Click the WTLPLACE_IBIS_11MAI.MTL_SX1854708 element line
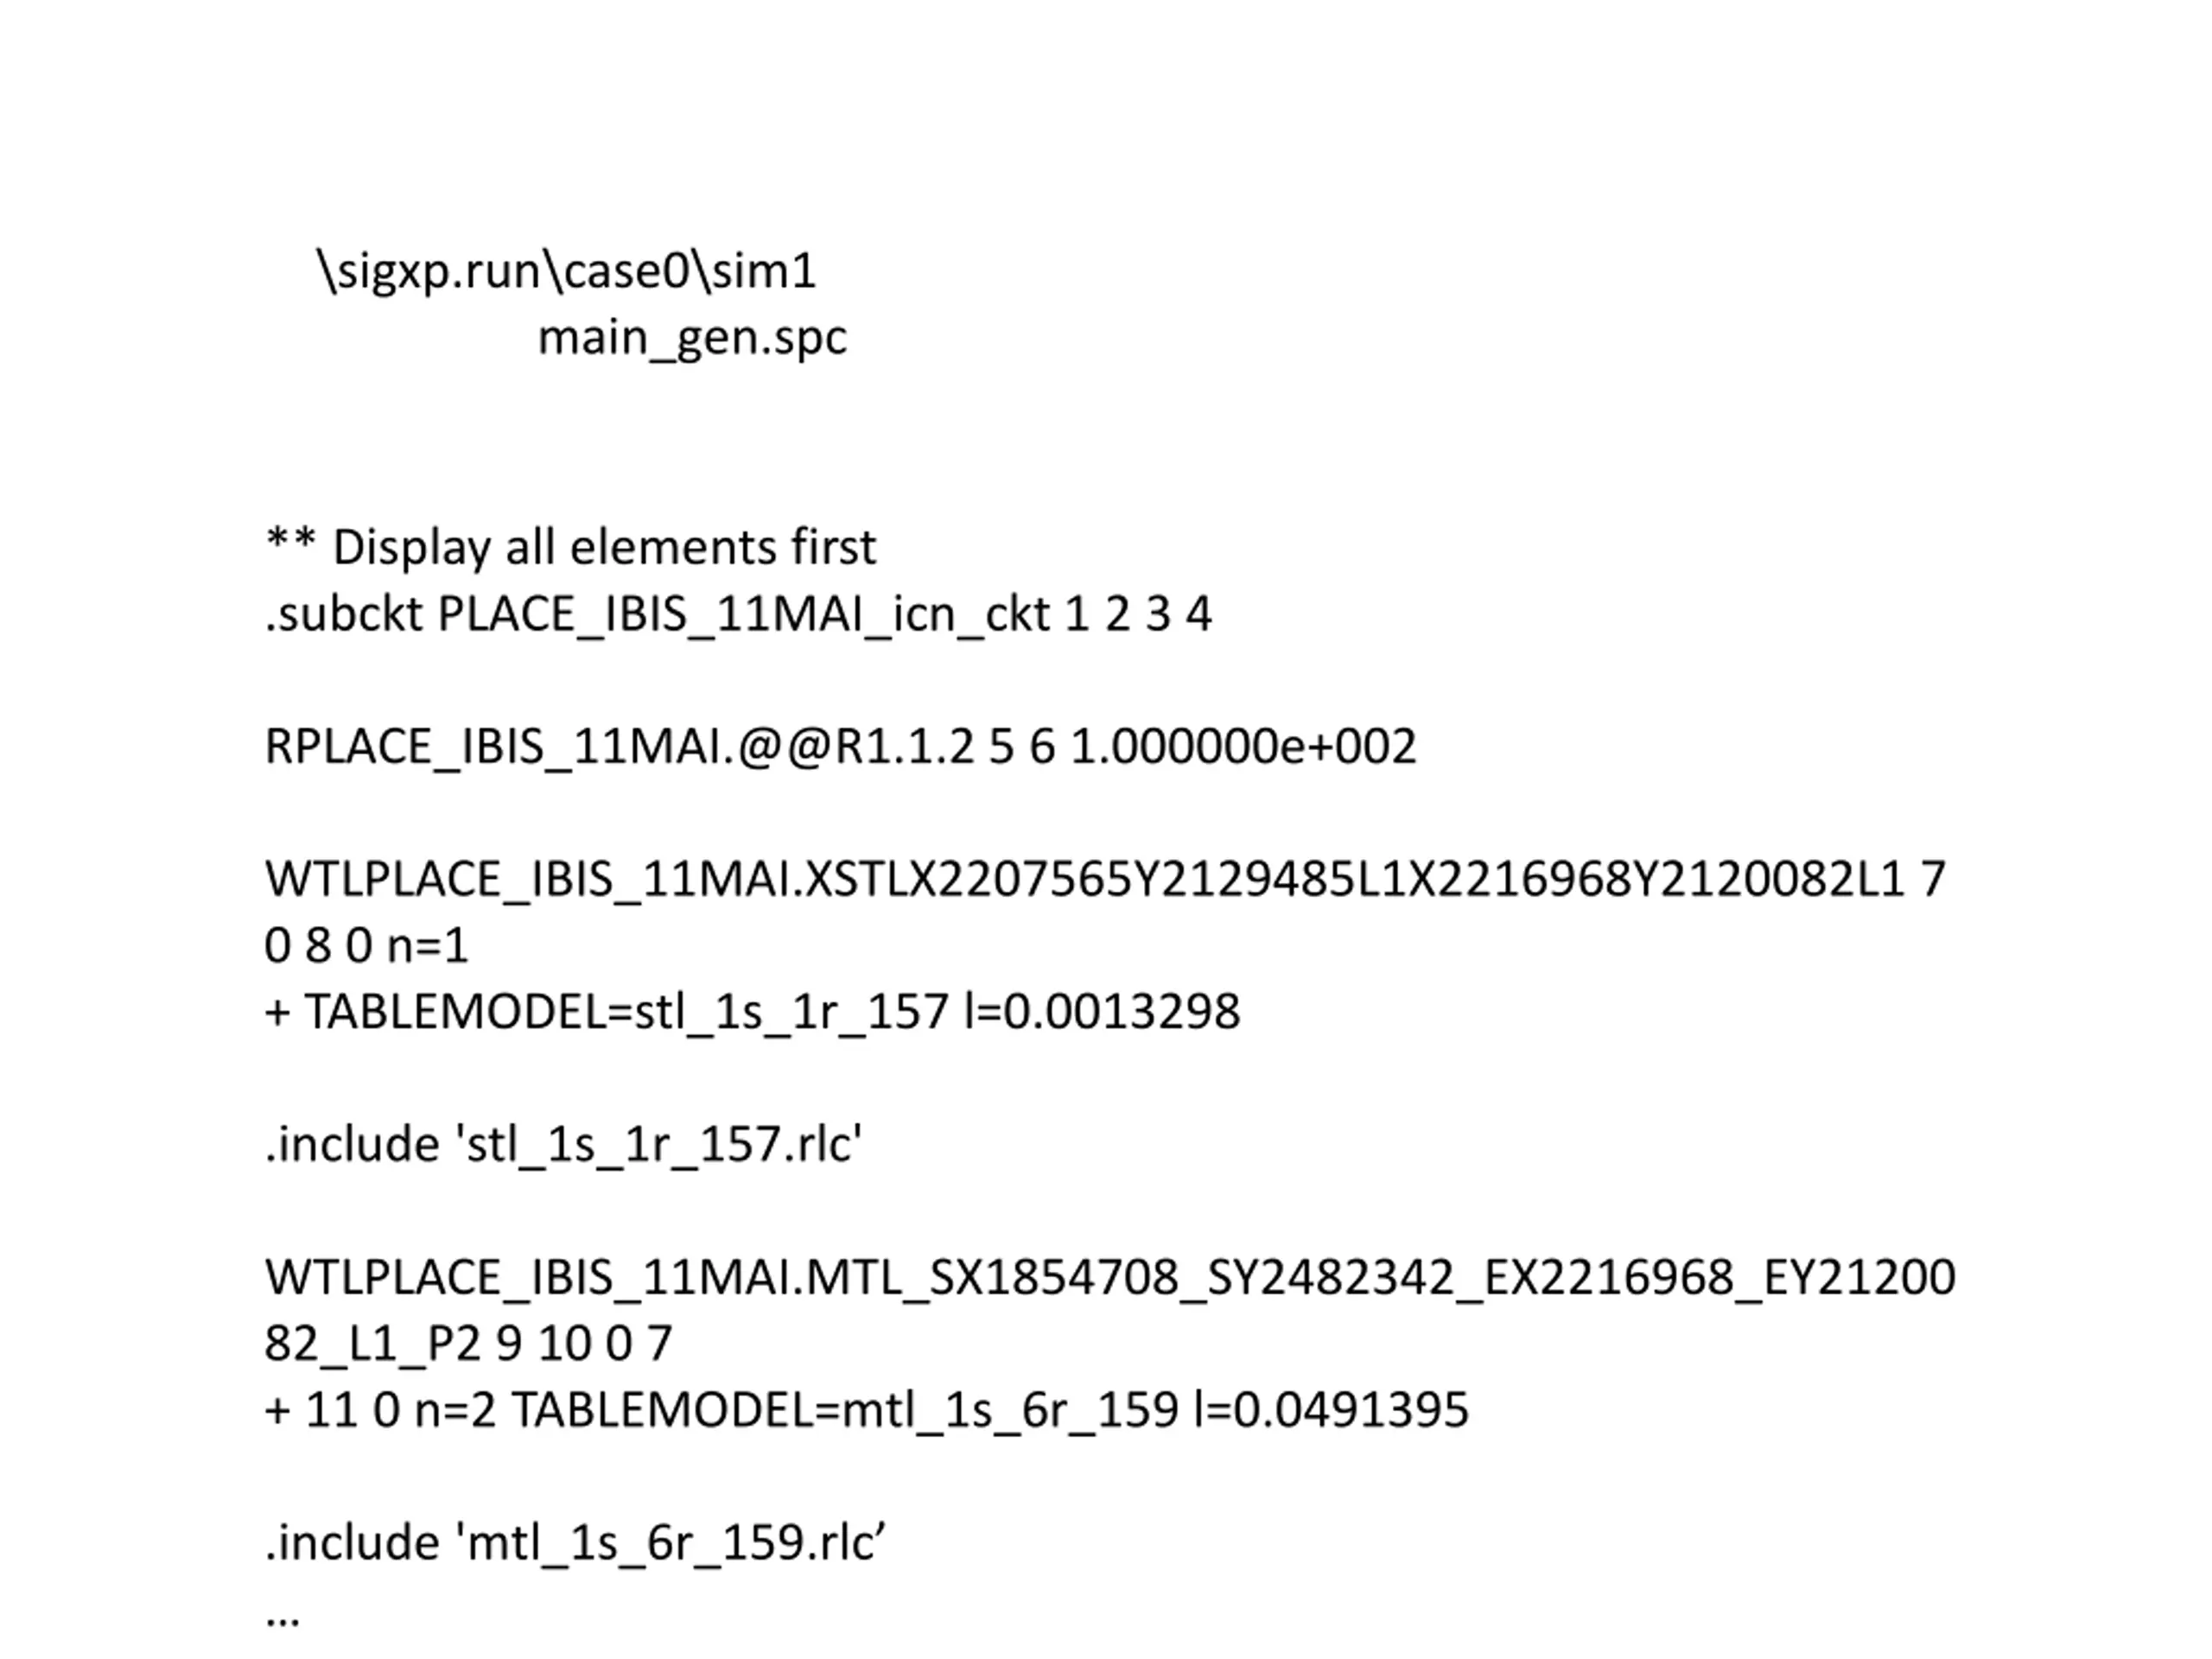 (x=1109, y=1278)
